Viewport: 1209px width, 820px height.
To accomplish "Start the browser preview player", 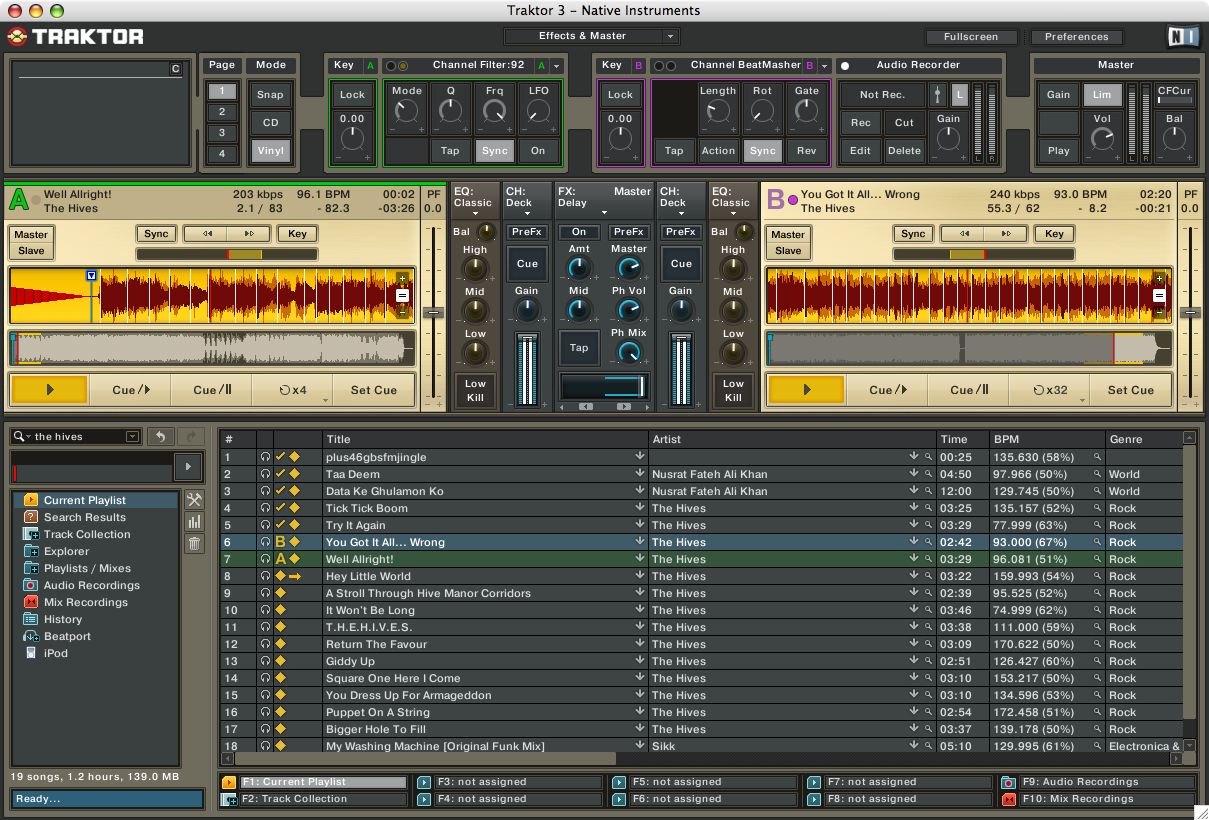I will pyautogui.click(x=188, y=467).
